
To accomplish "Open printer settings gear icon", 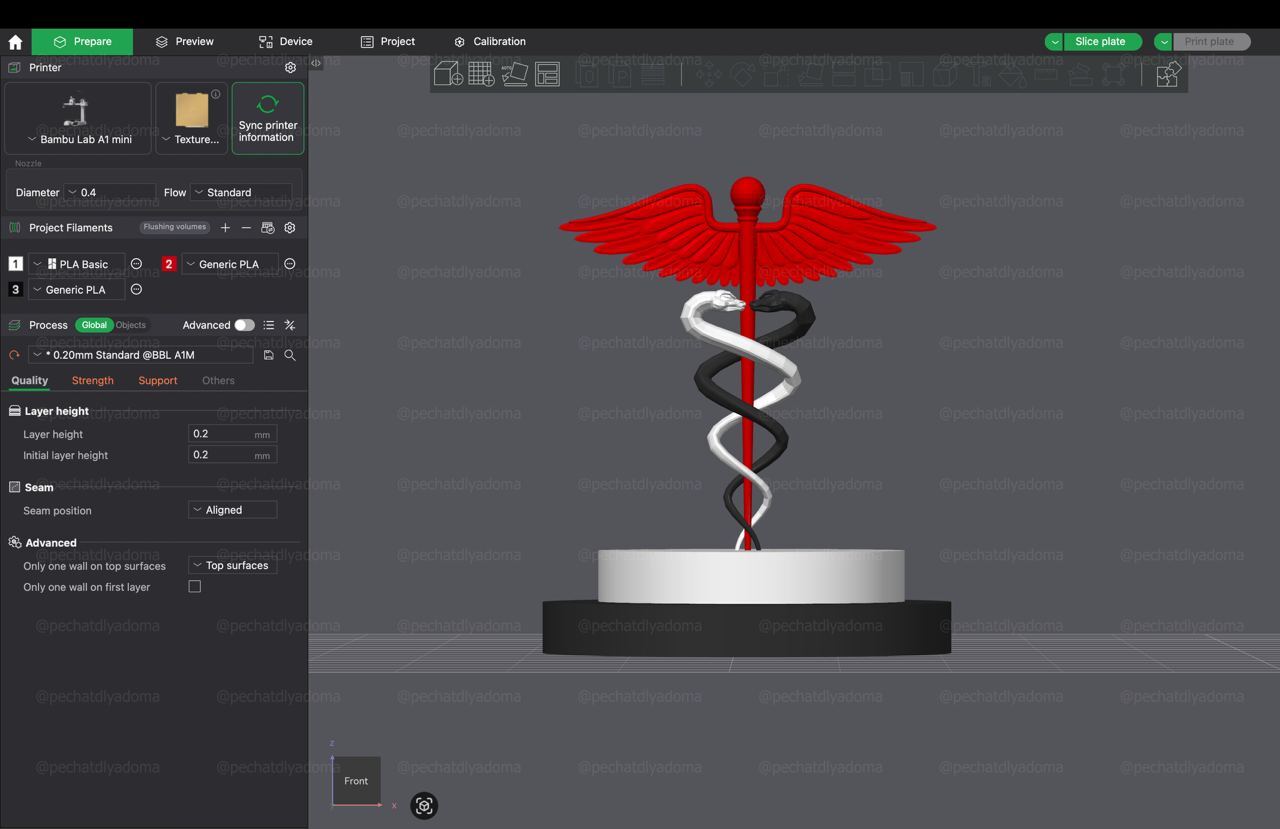I will [x=290, y=68].
